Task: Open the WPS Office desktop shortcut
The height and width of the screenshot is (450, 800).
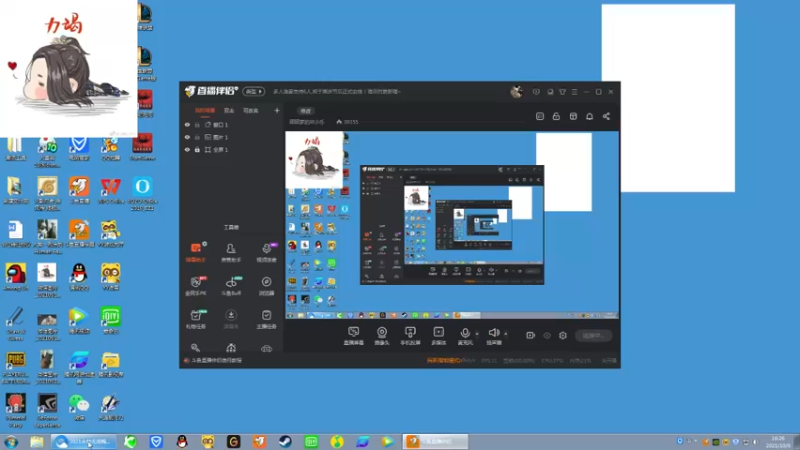Action: (x=111, y=191)
